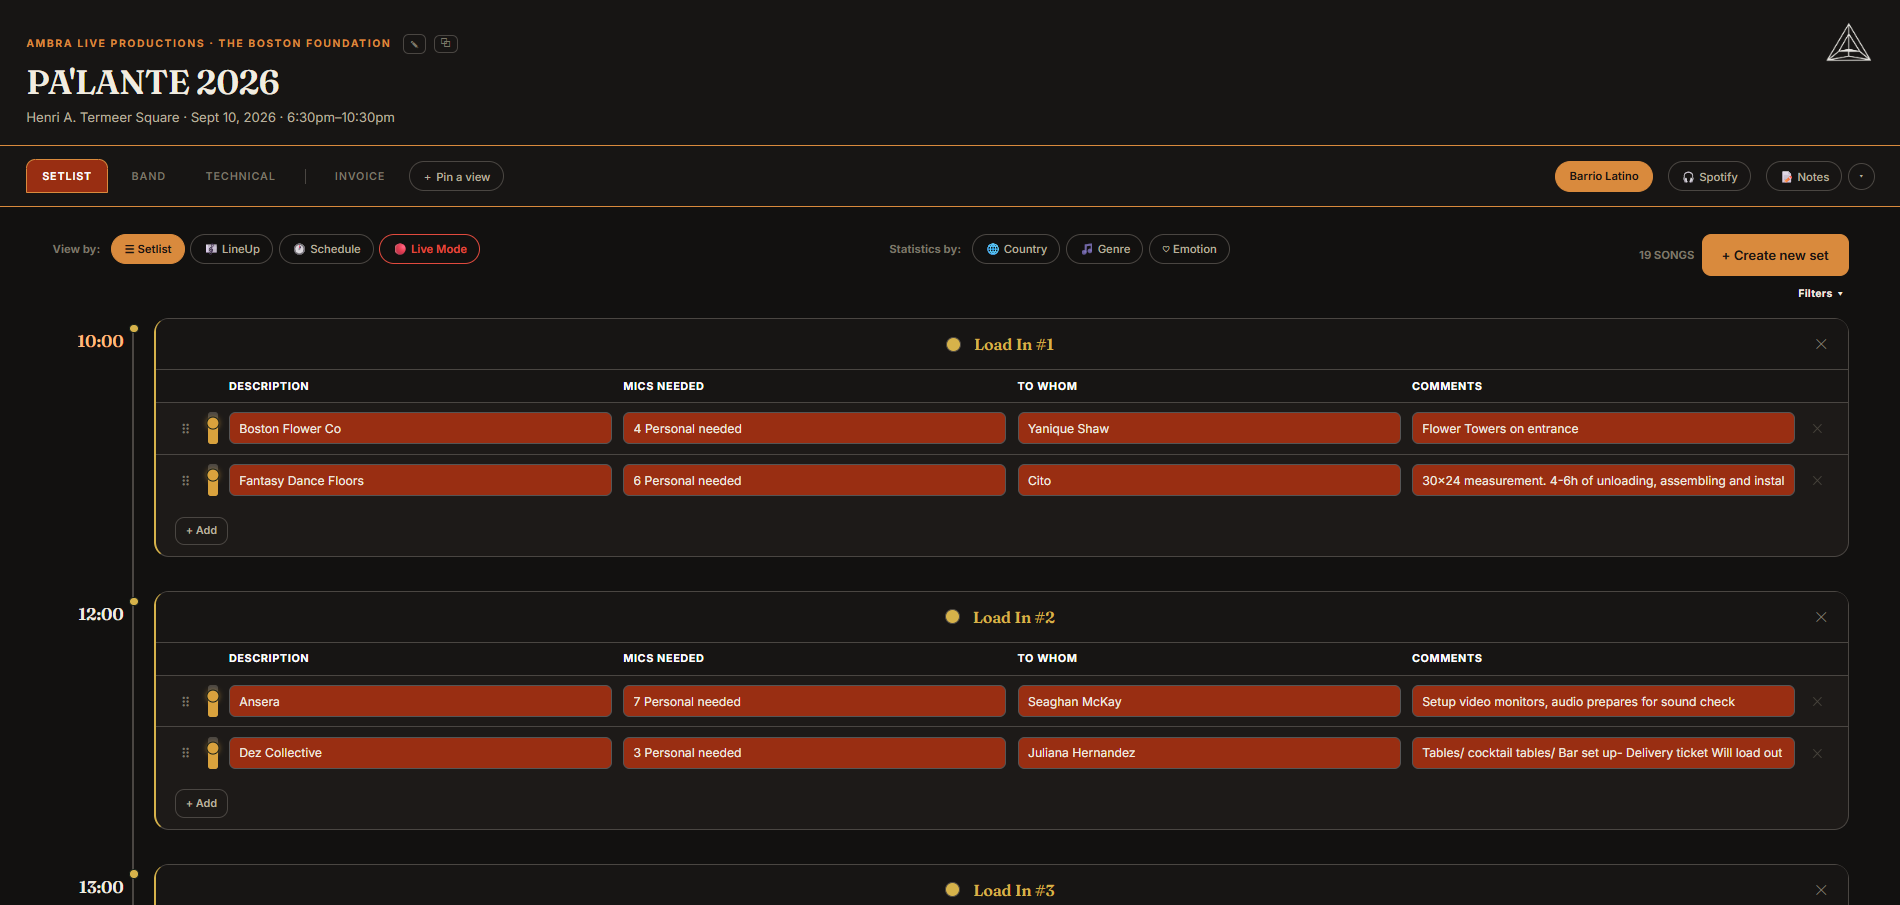This screenshot has height=905, width=1900.
Task: Remove the Load In #2 set
Action: 1821,617
